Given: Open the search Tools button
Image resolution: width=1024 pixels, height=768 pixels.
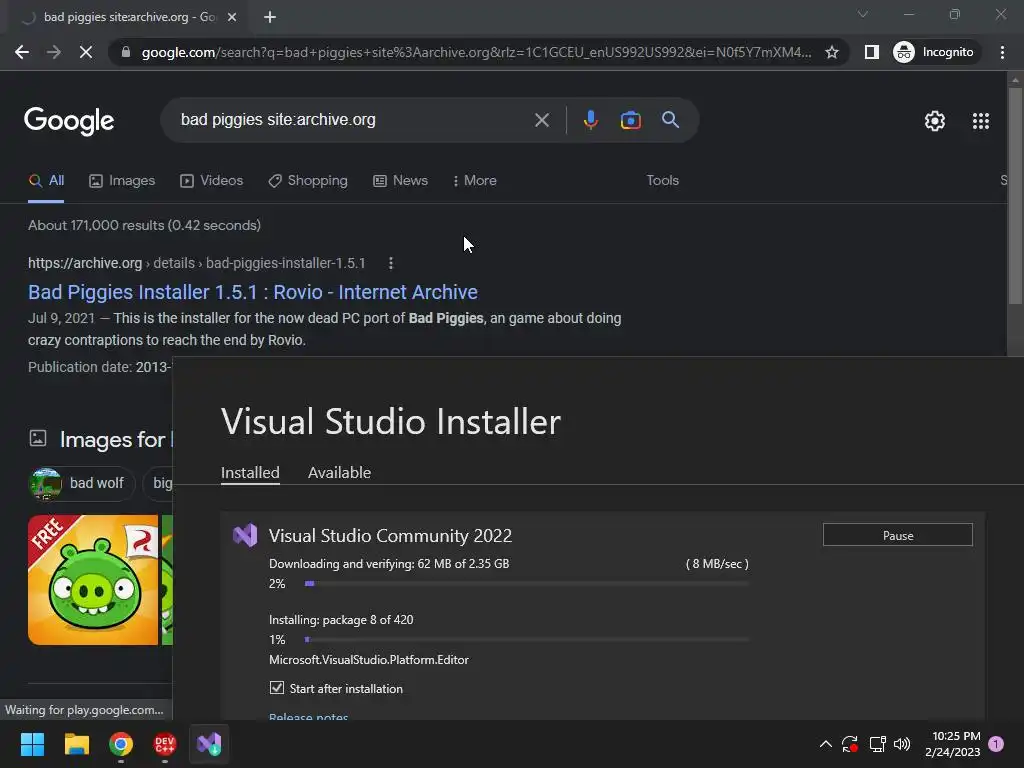Looking at the screenshot, I should tap(662, 181).
